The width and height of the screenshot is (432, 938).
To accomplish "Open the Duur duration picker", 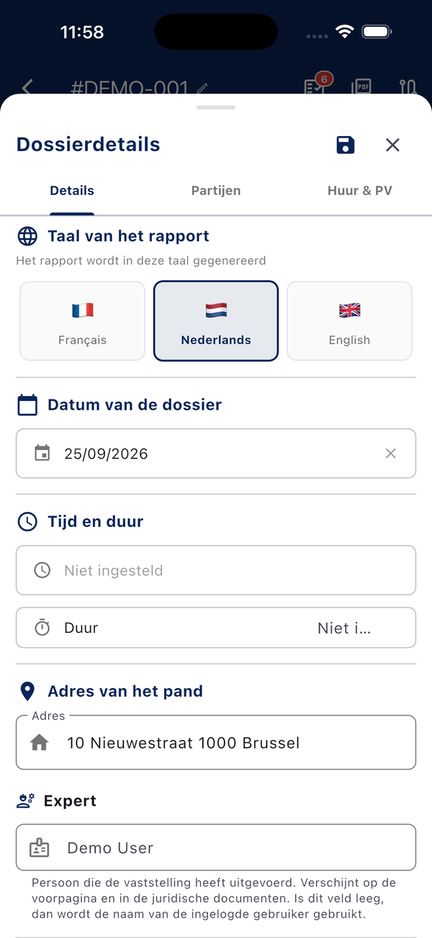I will 216,628.
